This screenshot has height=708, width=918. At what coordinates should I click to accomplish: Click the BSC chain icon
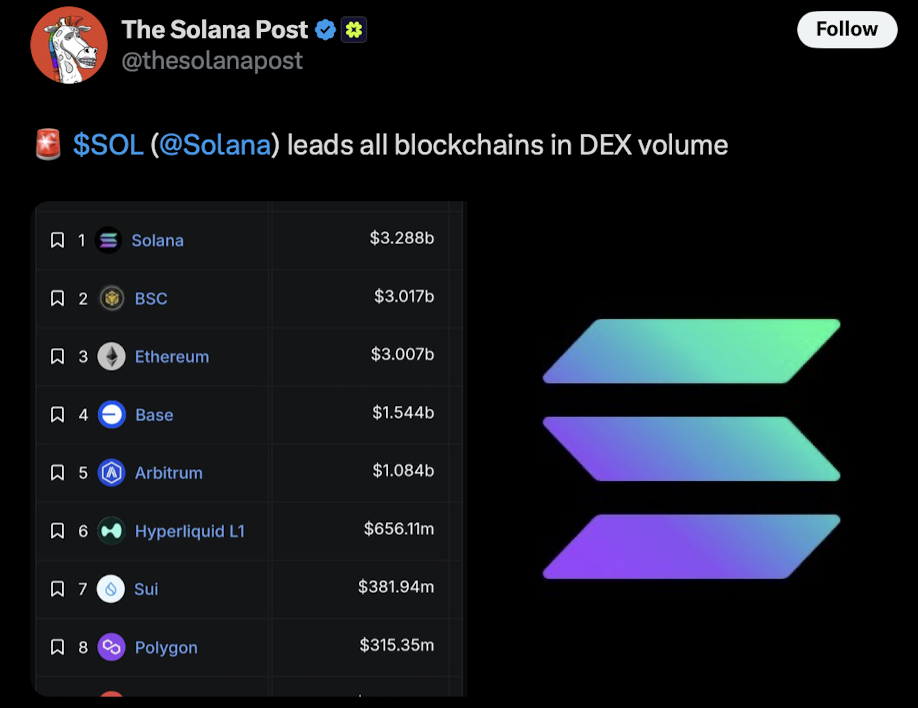tap(110, 298)
